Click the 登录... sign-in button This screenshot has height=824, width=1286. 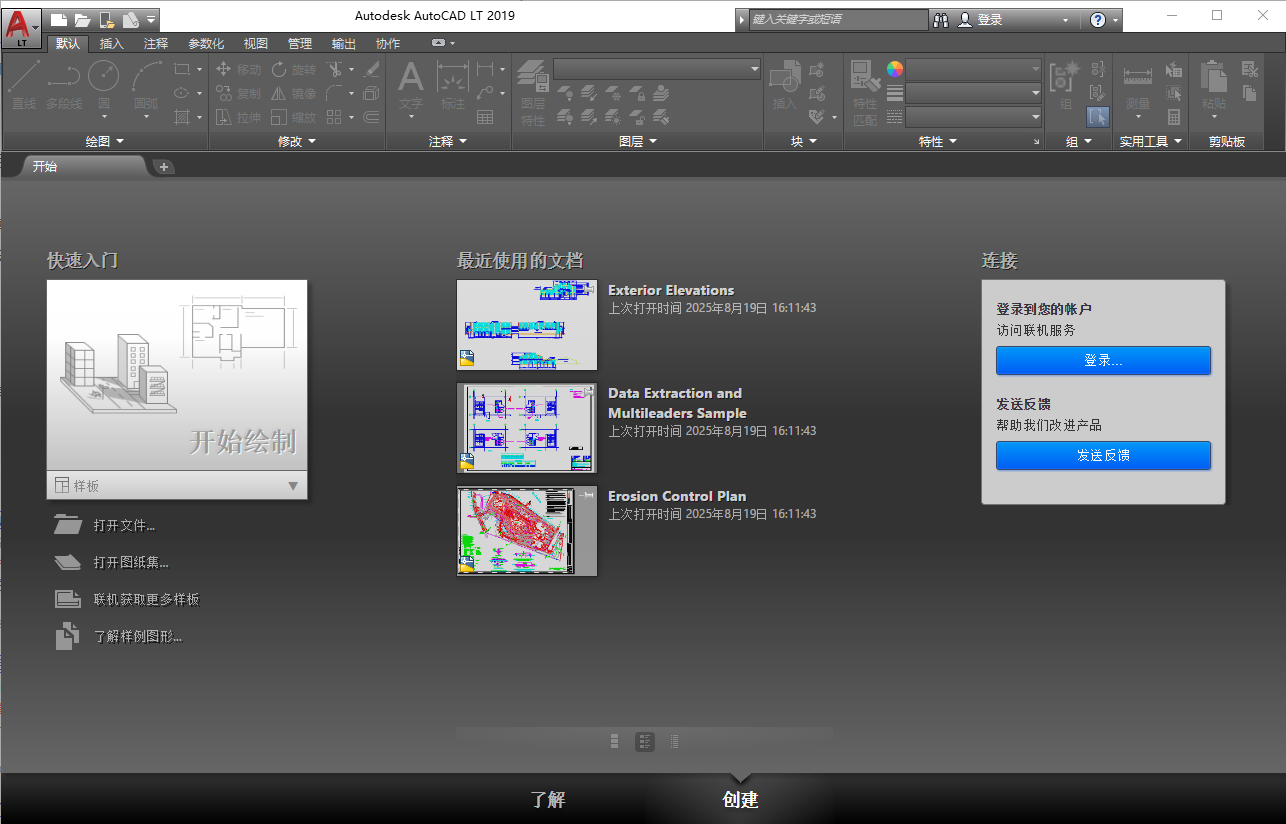tap(1103, 360)
